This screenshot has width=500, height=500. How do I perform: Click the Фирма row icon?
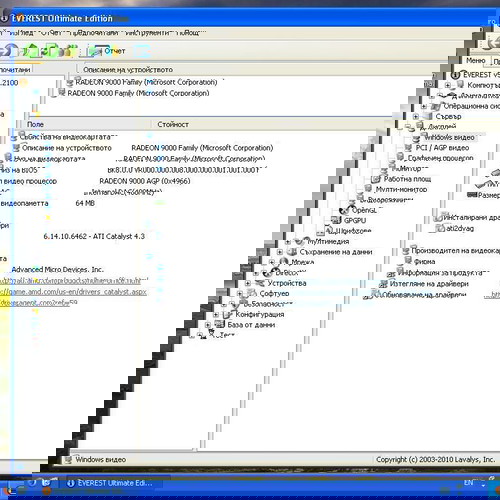[408, 261]
